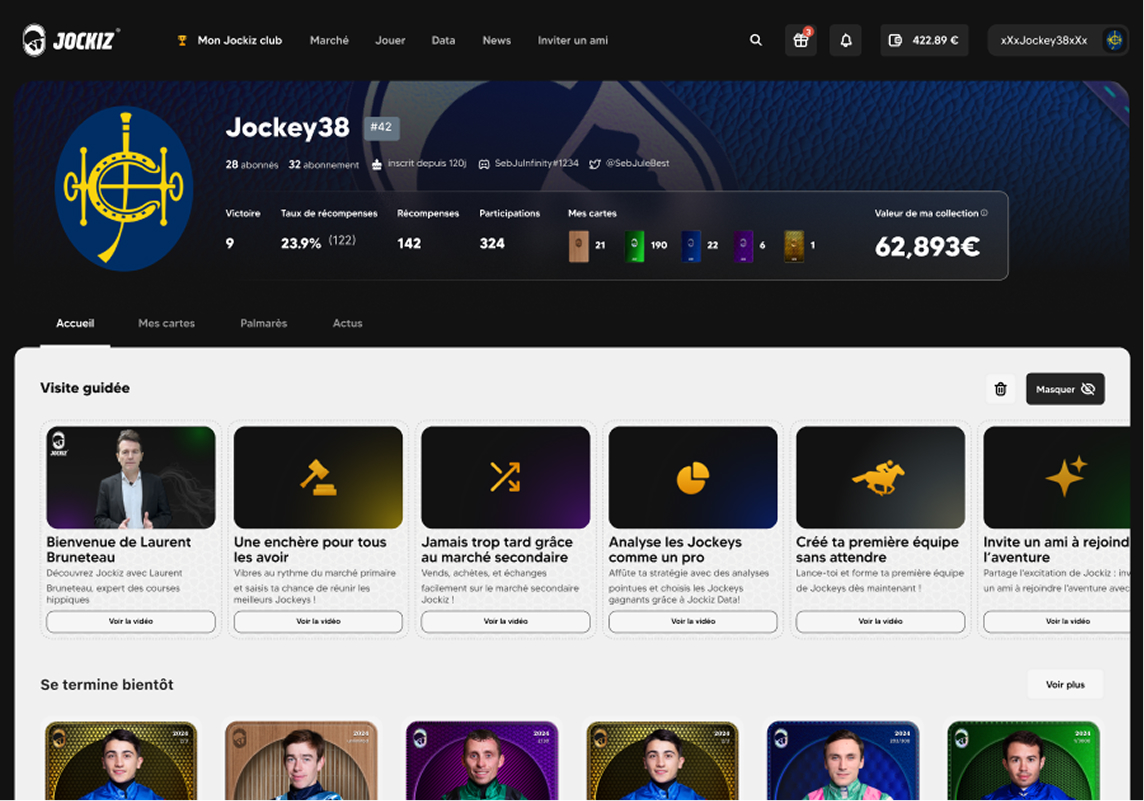Open the Twitter icon near @SebJuleBest
Viewport: 1144px width, 801px height.
click(x=596, y=163)
